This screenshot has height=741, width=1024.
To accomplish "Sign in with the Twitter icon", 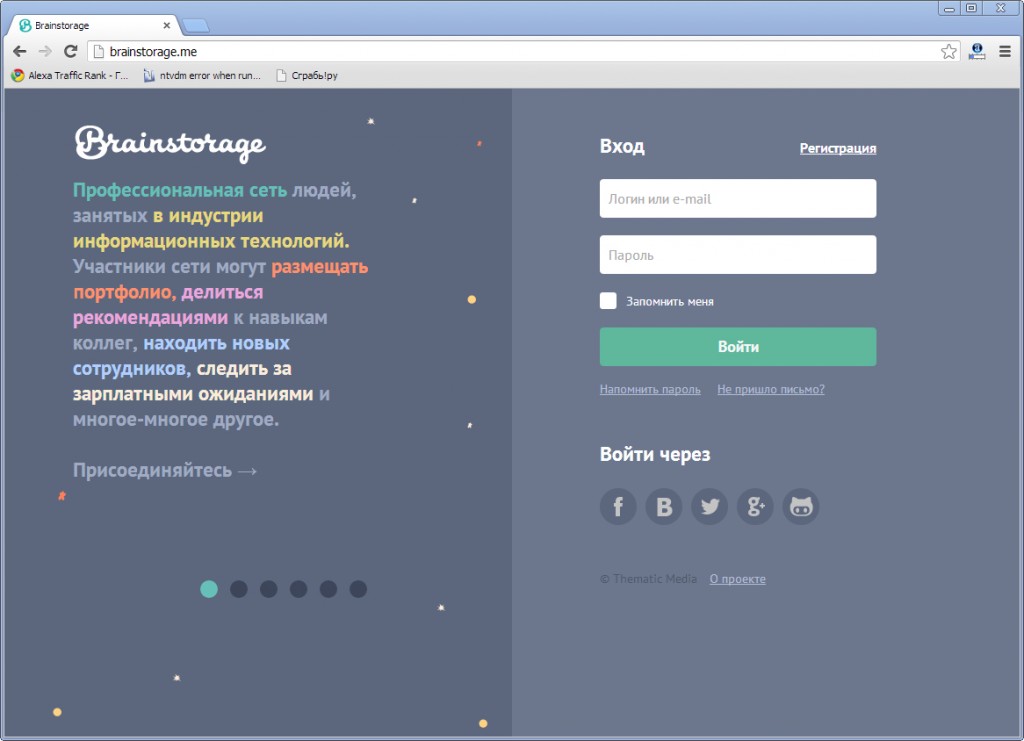I will coord(709,507).
